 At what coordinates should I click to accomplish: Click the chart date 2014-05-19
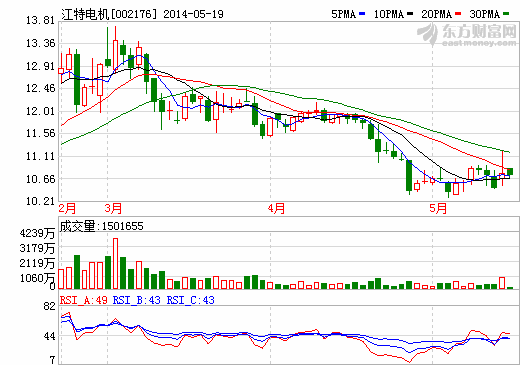(x=193, y=14)
